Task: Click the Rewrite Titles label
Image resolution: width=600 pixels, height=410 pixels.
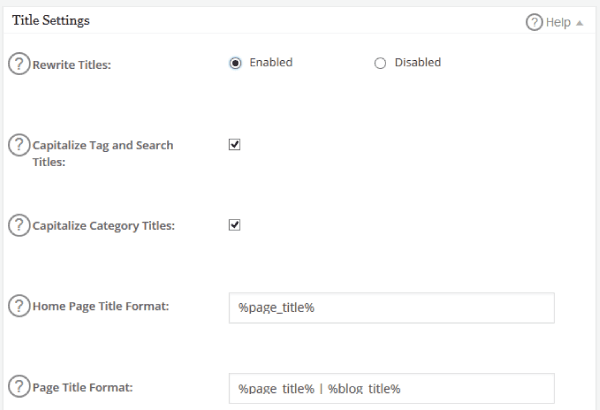Action: pyautogui.click(x=72, y=65)
